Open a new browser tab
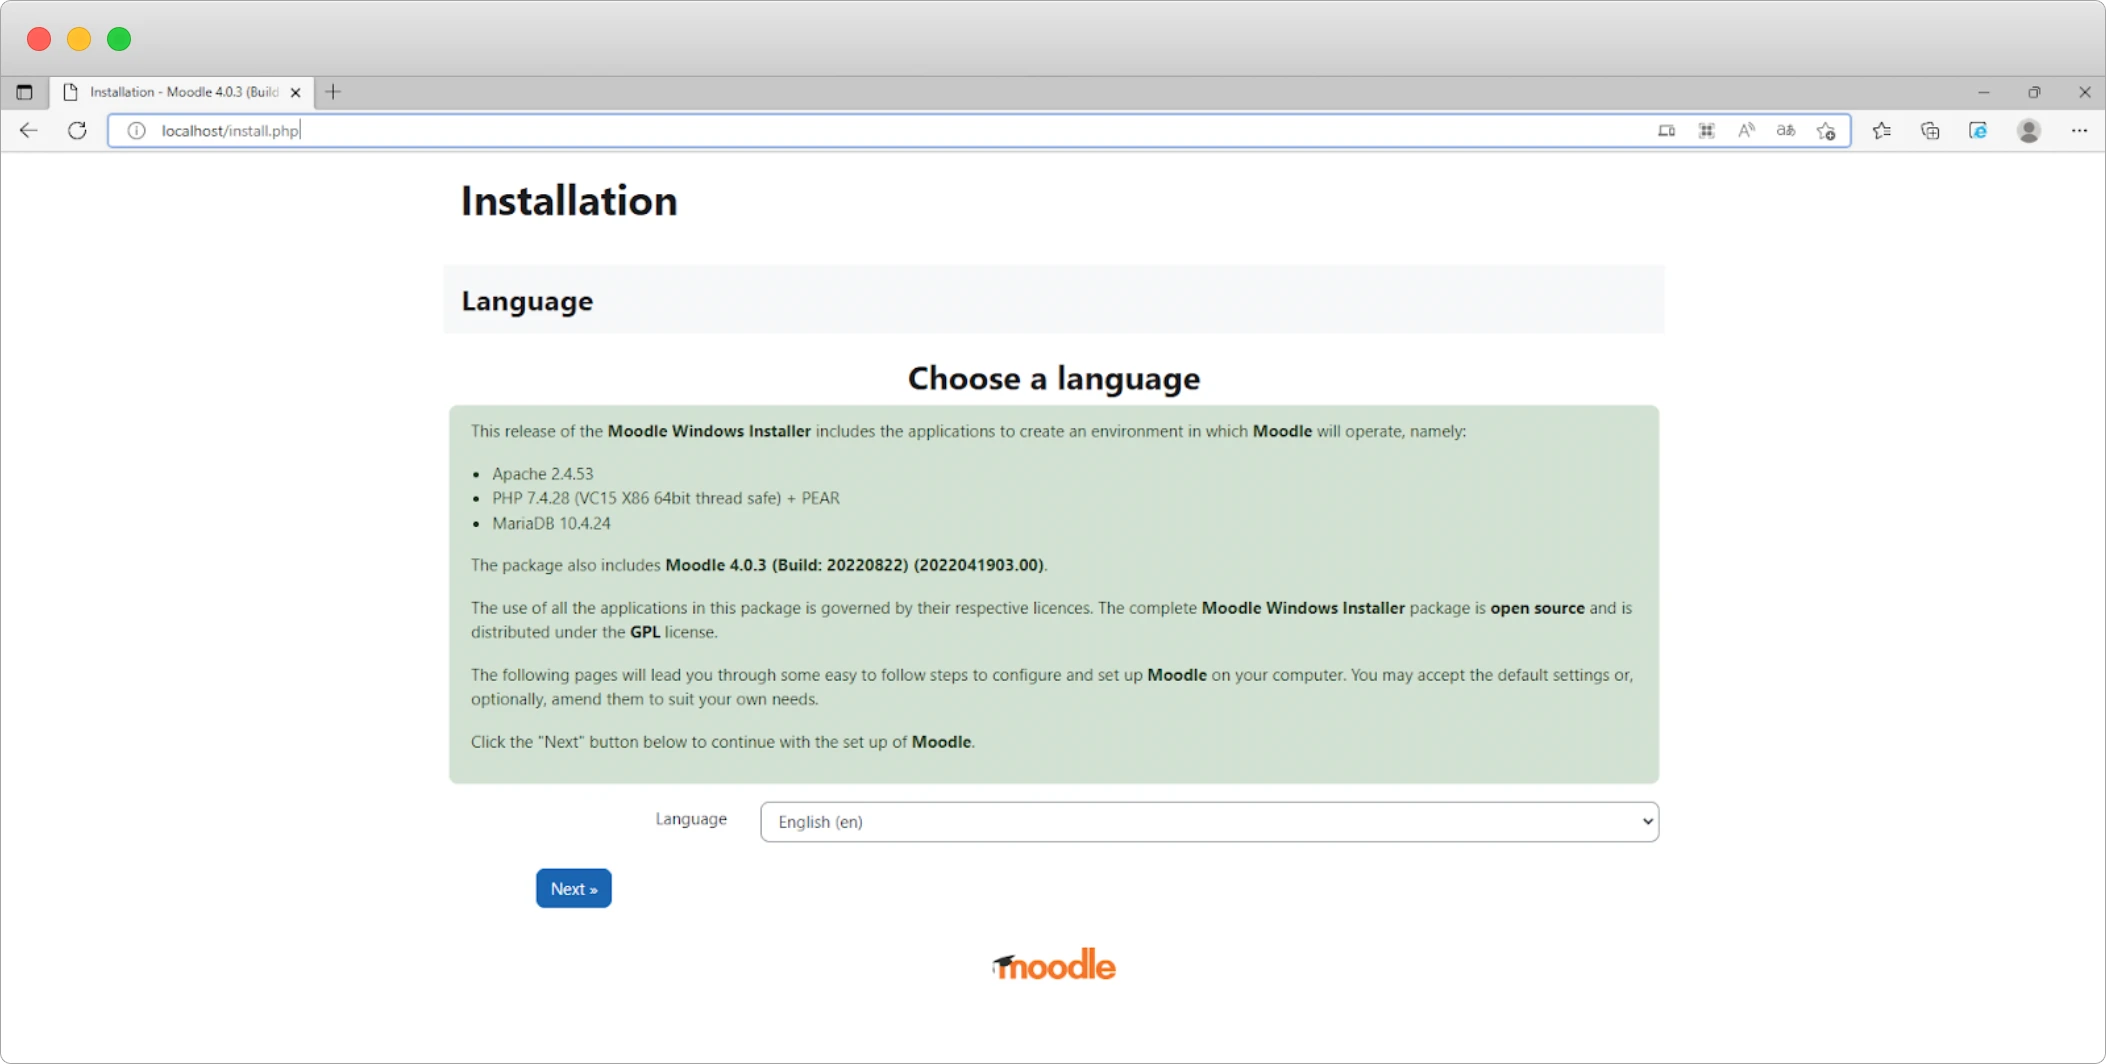 (x=333, y=92)
